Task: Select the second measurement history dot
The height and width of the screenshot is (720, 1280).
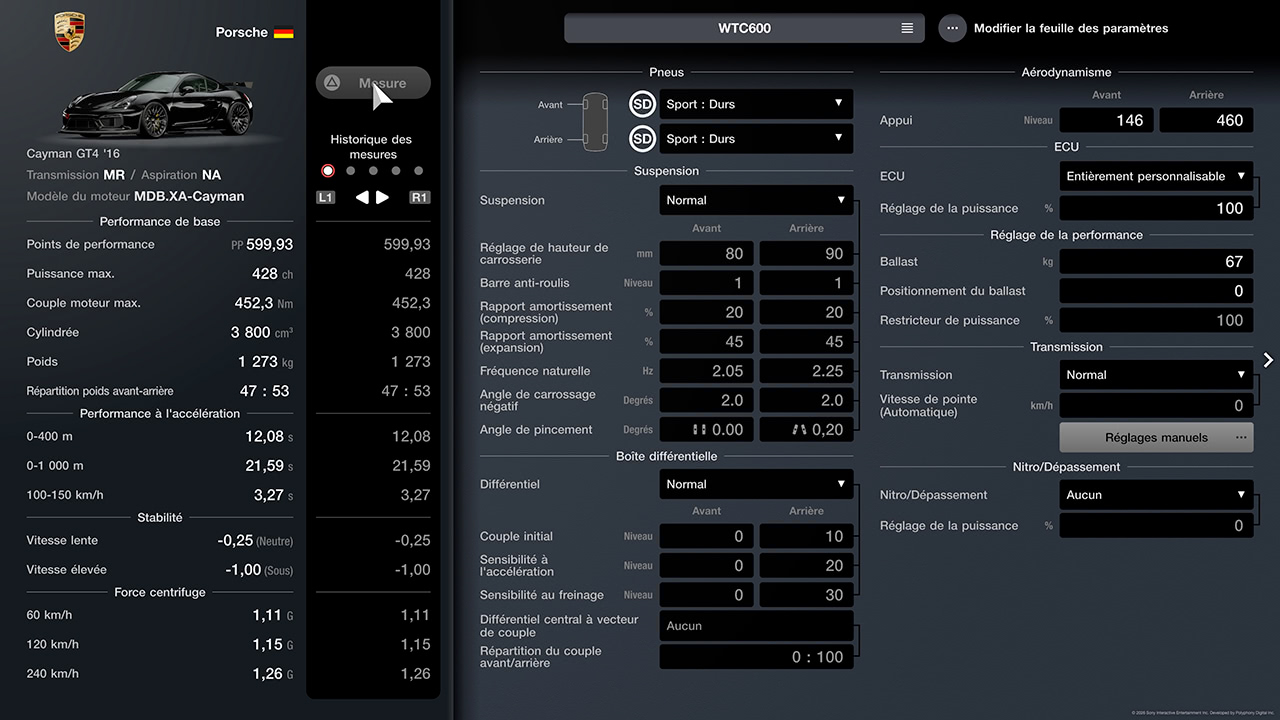Action: (350, 171)
